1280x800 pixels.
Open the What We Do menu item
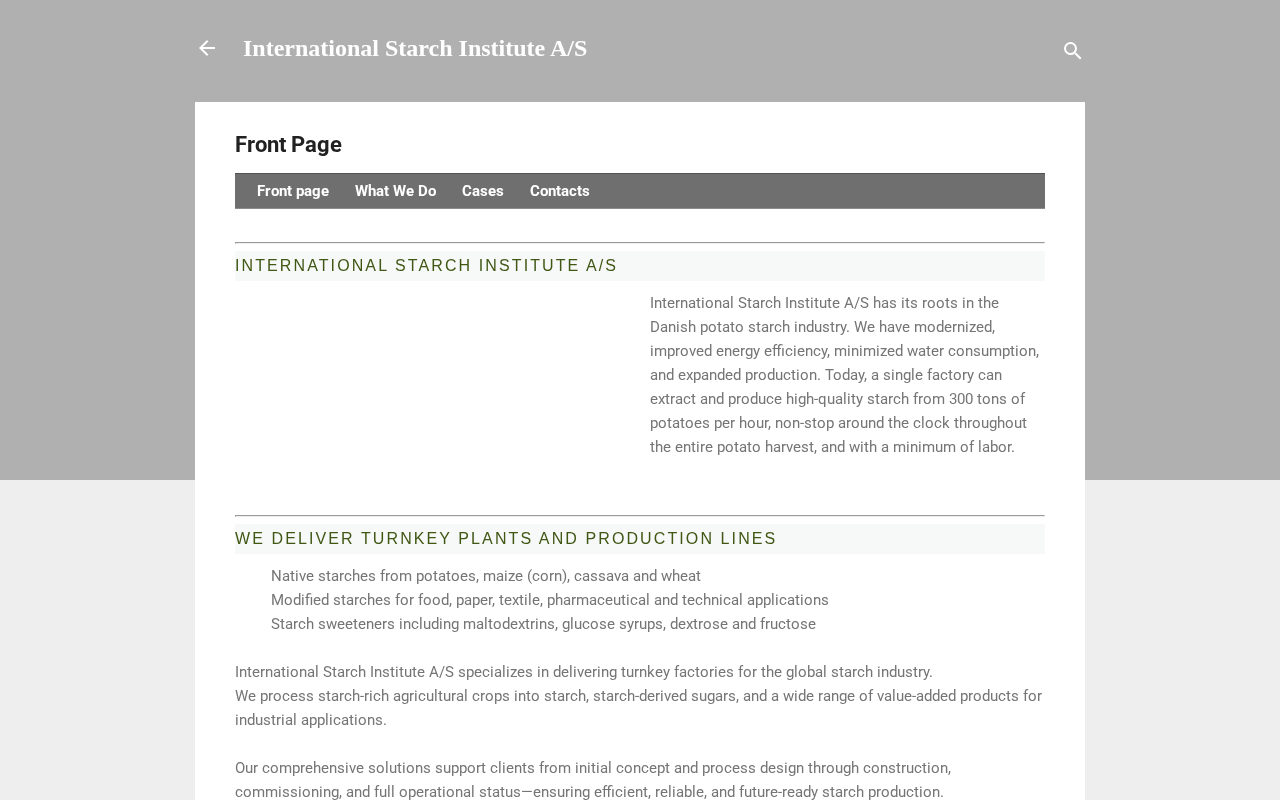(395, 191)
